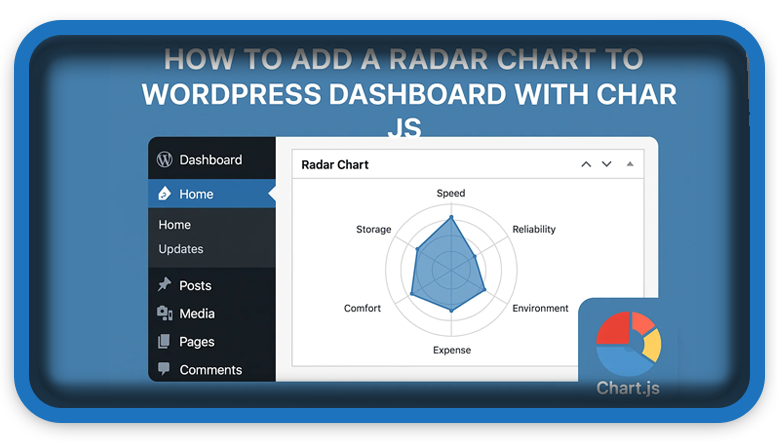The width and height of the screenshot is (777, 441).
Task: Click the Comfort axis label
Action: (362, 308)
